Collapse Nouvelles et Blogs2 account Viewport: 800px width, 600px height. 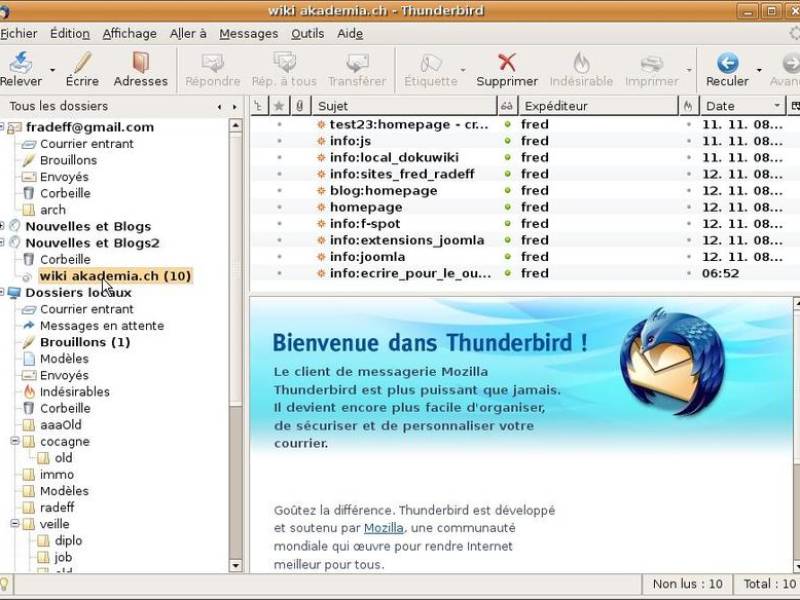click(2, 242)
